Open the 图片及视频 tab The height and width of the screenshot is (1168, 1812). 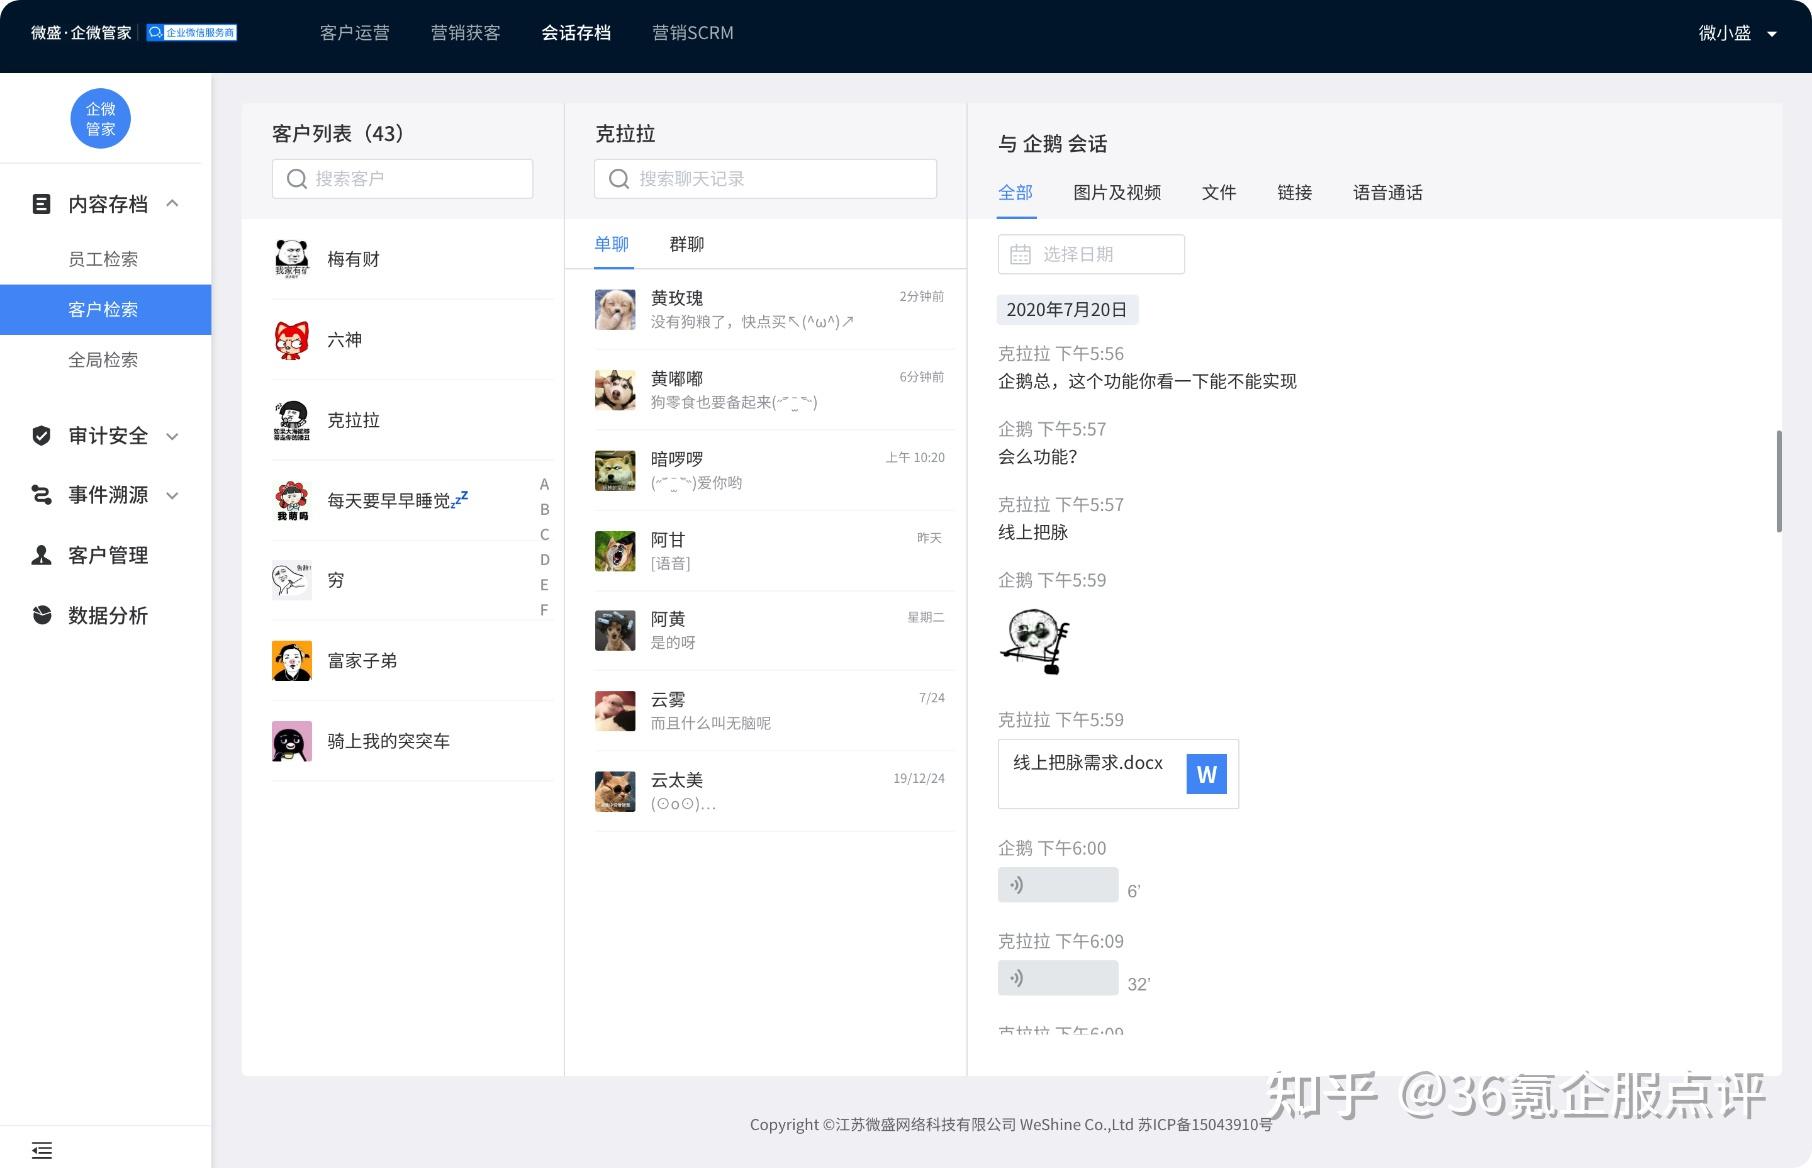[x=1116, y=192]
